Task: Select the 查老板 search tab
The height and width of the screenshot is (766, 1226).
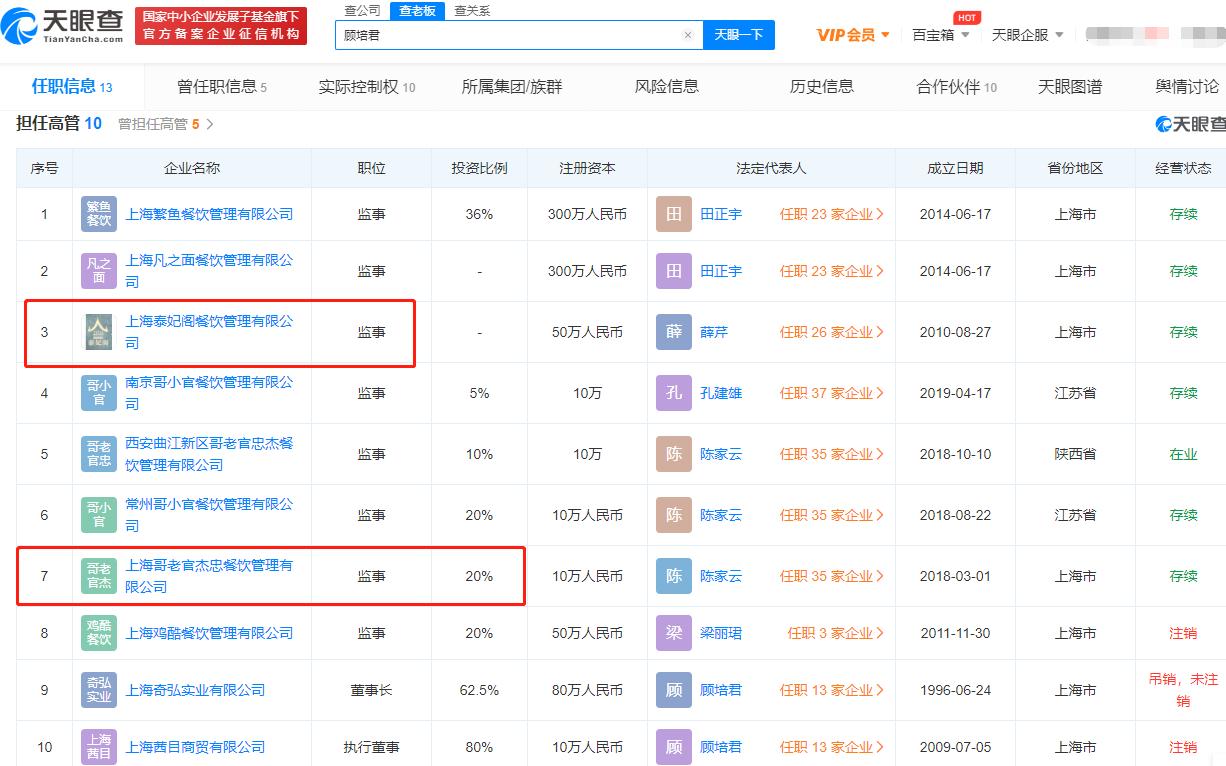Action: [x=417, y=11]
